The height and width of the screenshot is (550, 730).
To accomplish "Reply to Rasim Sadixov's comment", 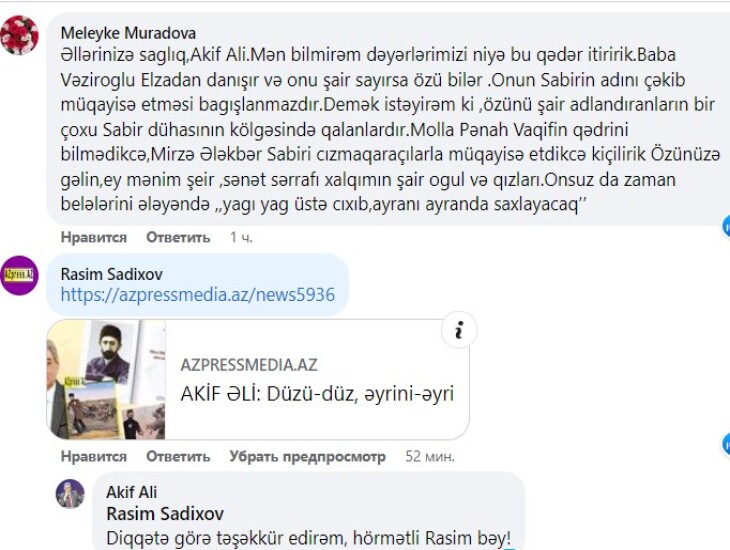I will (x=178, y=456).
